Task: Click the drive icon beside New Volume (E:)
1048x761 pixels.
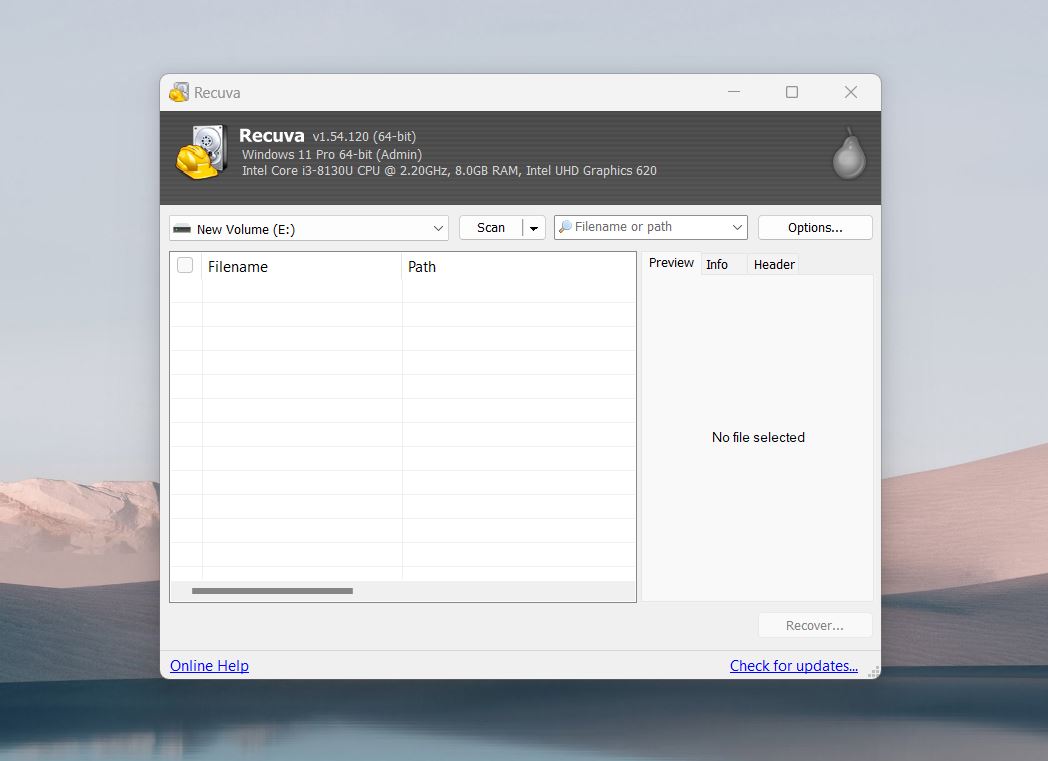Action: (182, 229)
